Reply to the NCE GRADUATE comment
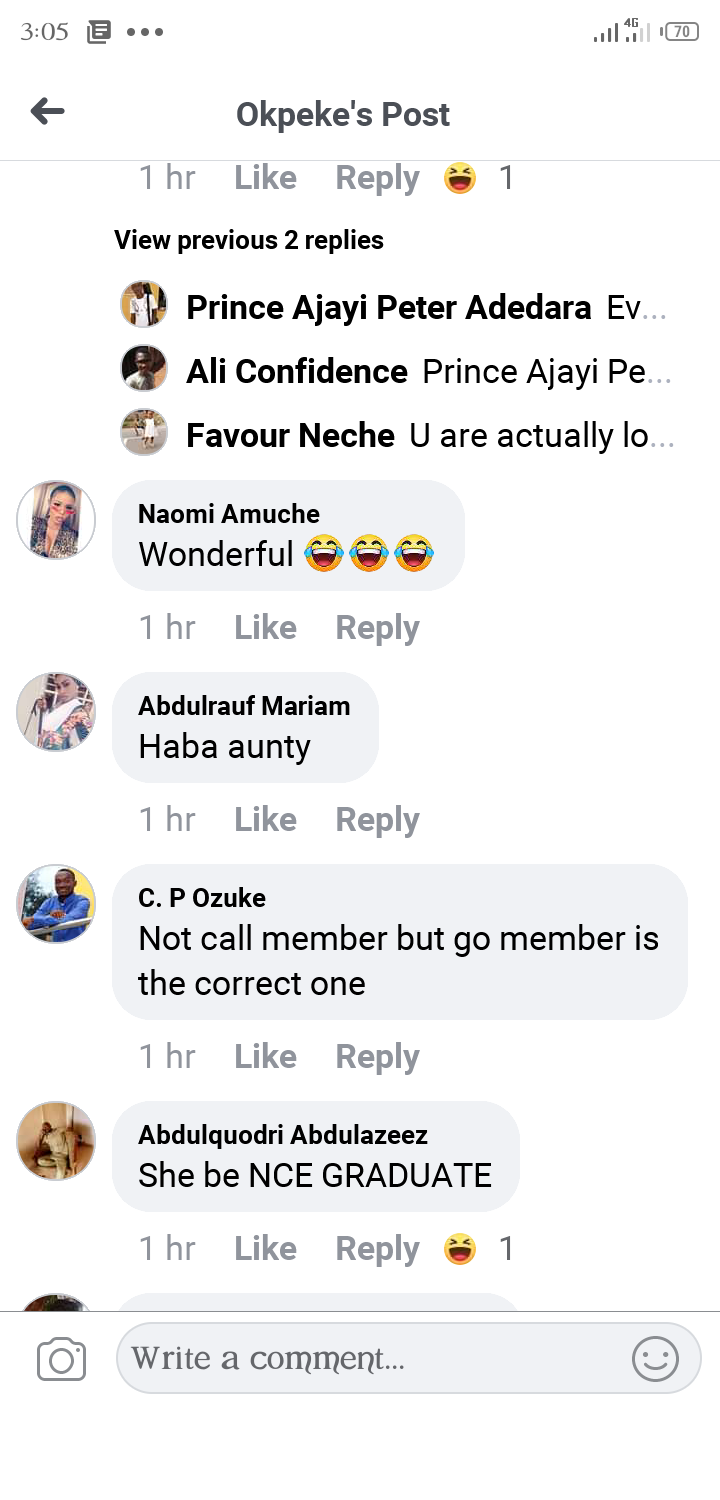The width and height of the screenshot is (720, 1500). (x=377, y=1249)
